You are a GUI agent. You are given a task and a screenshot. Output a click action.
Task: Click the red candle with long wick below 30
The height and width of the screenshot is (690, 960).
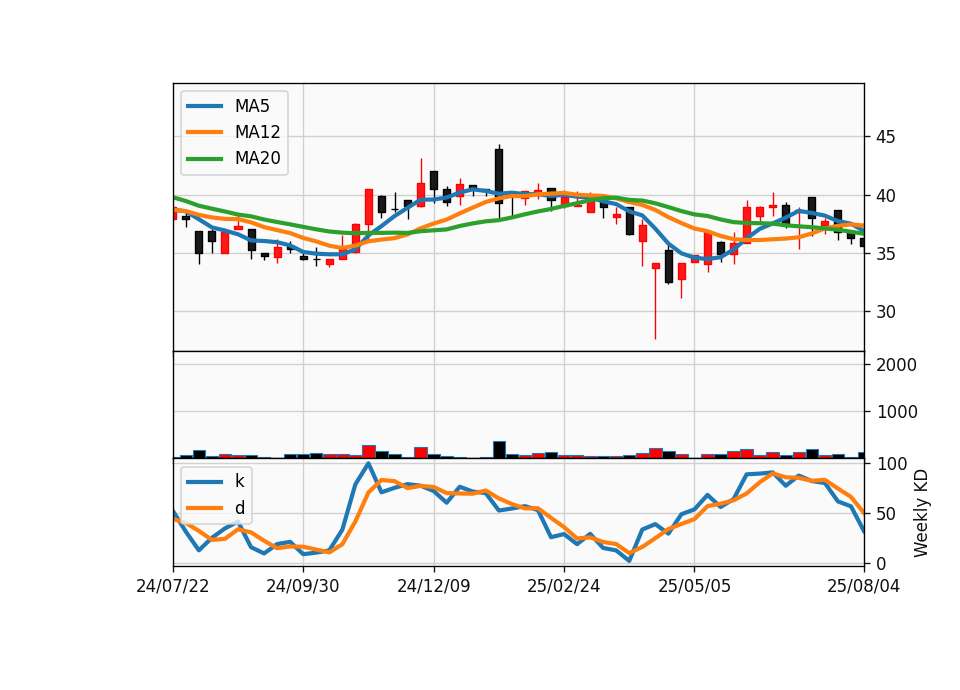[x=656, y=300]
